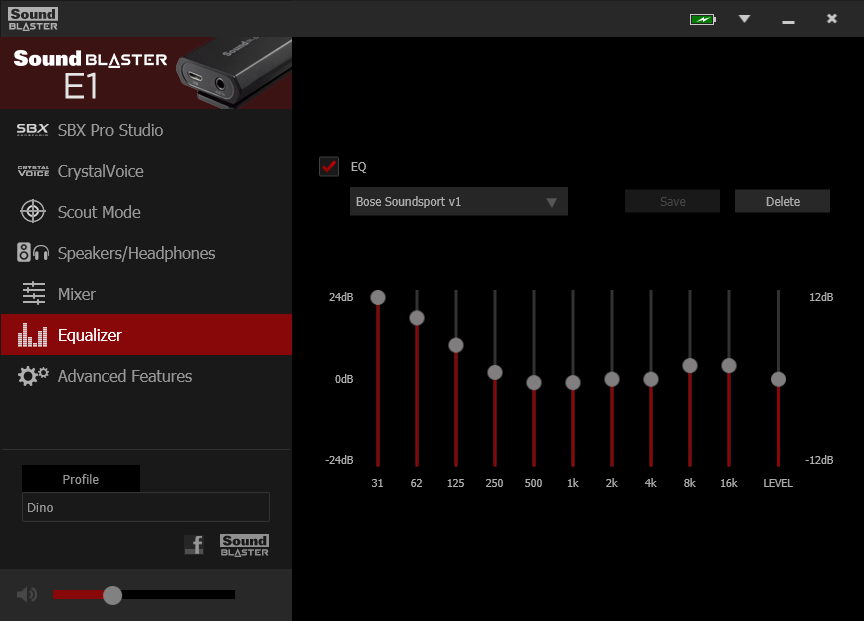The height and width of the screenshot is (621, 864).
Task: Click the 31 Hz band slider handle
Action: (378, 298)
